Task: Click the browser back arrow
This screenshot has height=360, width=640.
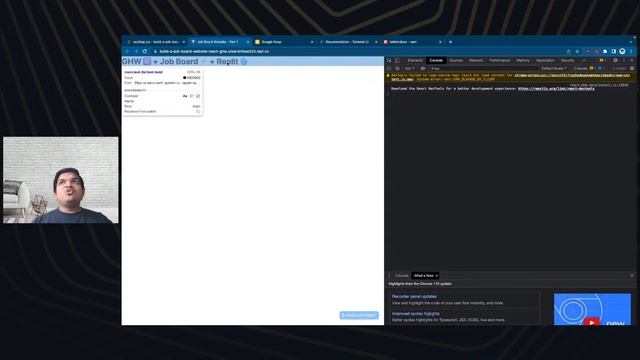Action: (x=127, y=51)
